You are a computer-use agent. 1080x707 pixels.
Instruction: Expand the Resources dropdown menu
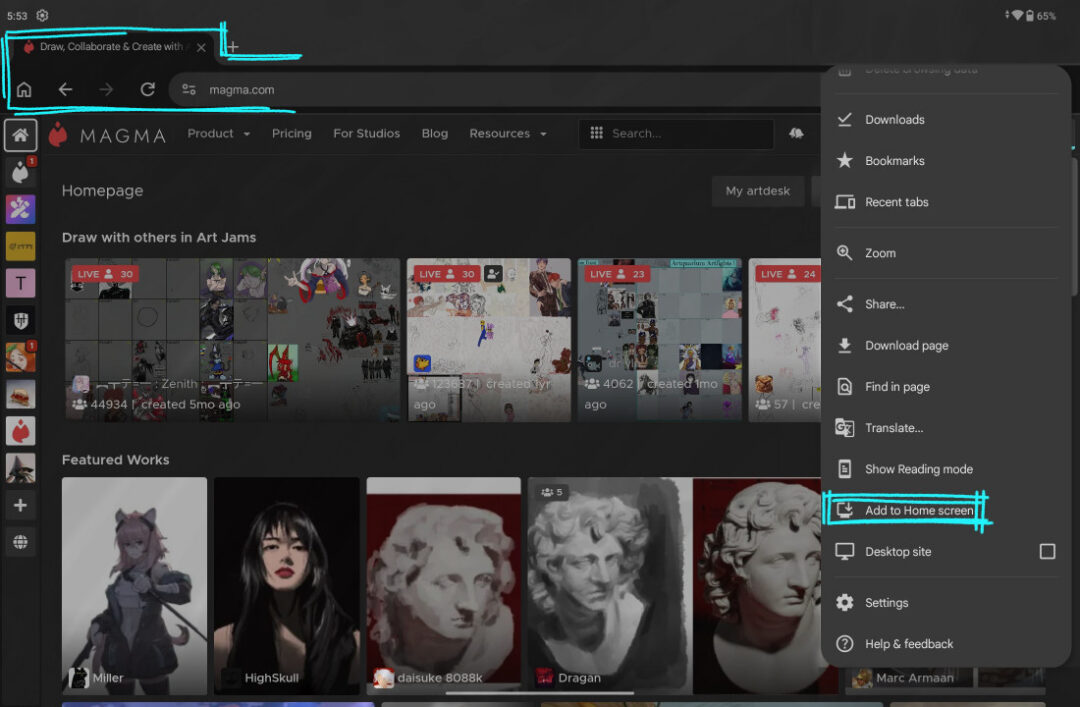[508, 134]
